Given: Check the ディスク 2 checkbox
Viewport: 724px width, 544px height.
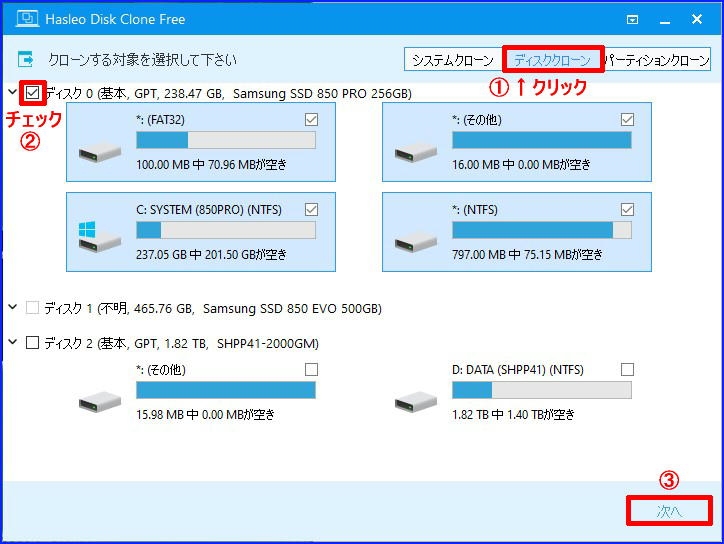Looking at the screenshot, I should click(x=32, y=343).
